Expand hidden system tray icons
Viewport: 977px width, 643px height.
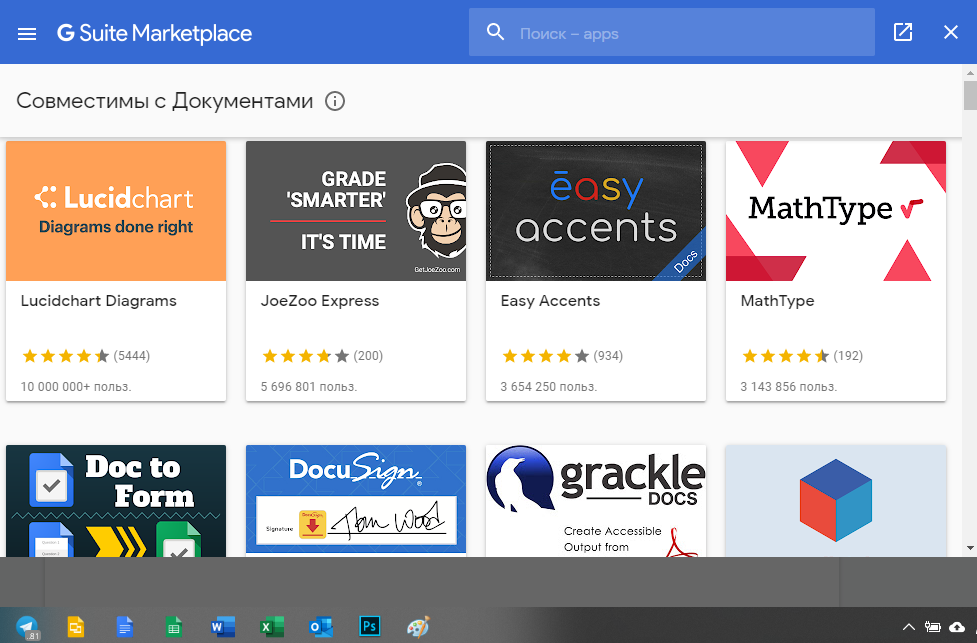[x=908, y=627]
